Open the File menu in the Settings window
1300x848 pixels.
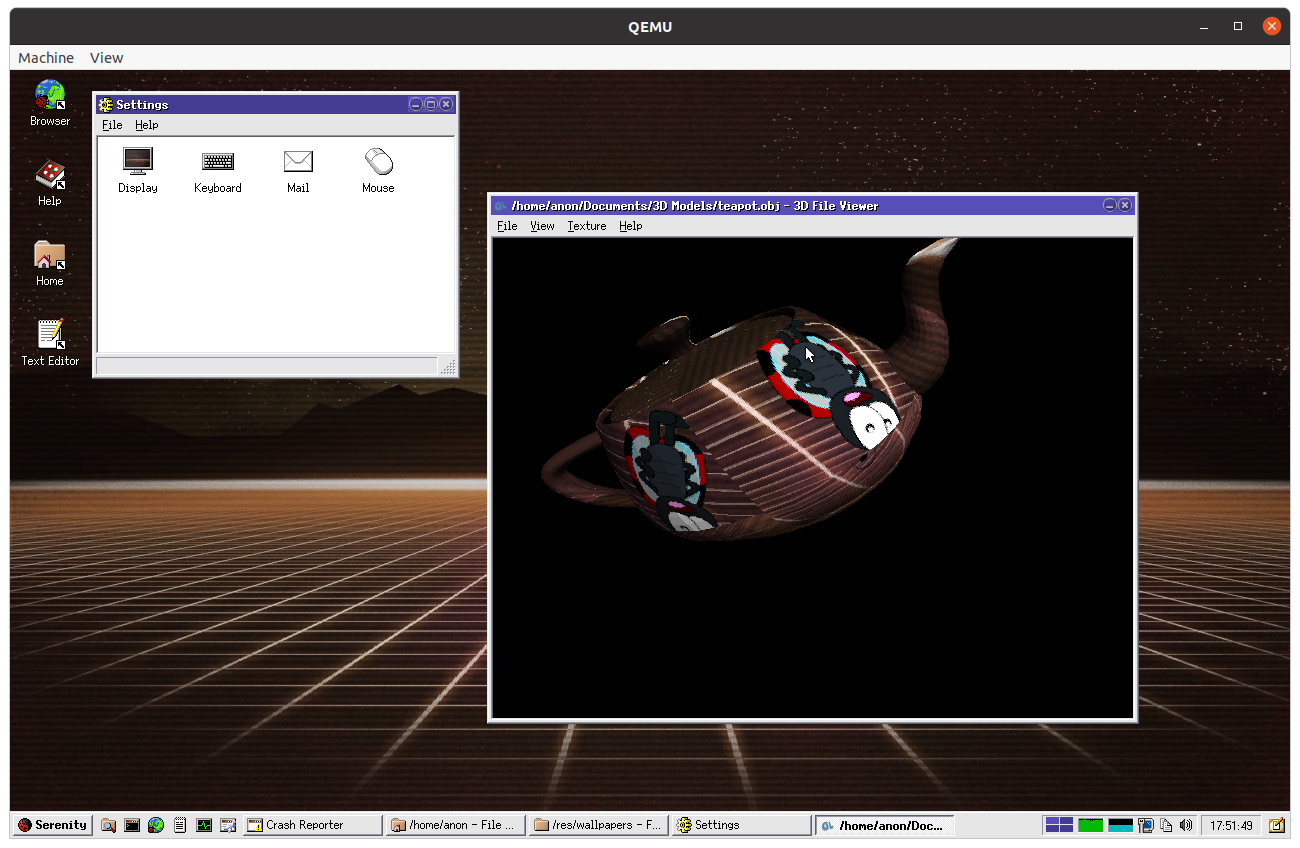pos(111,125)
